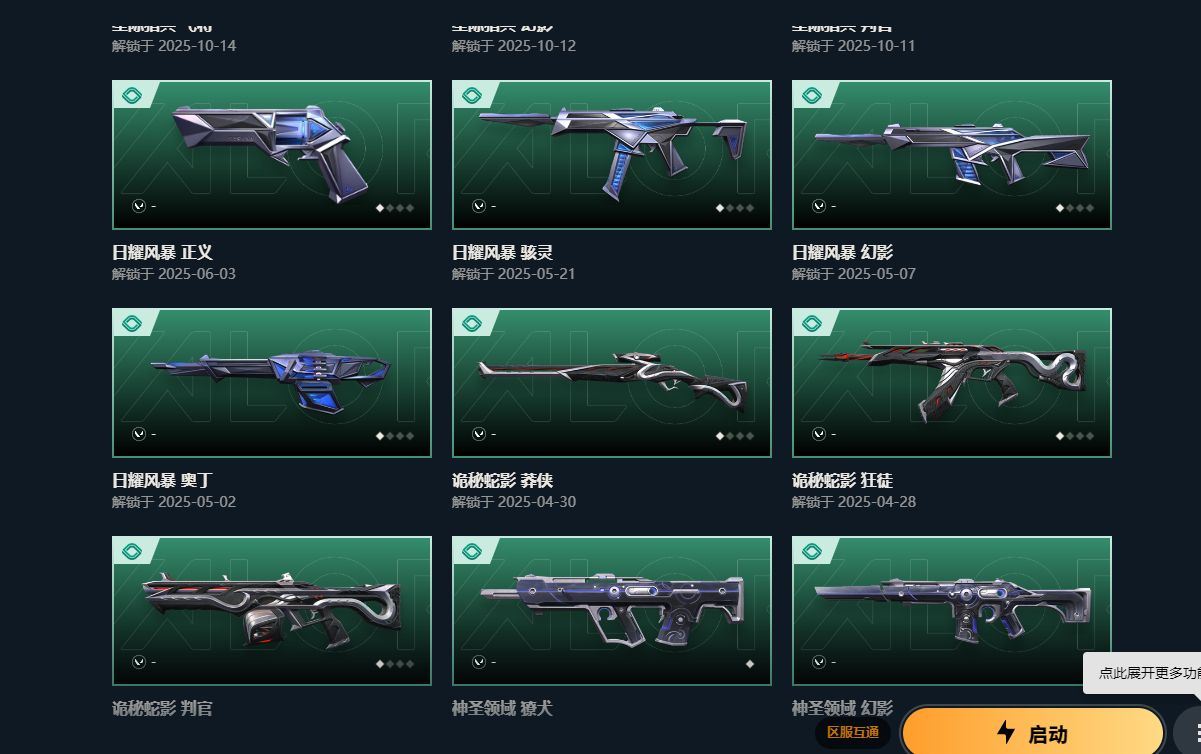Click the 区服互通 badge

click(x=853, y=733)
